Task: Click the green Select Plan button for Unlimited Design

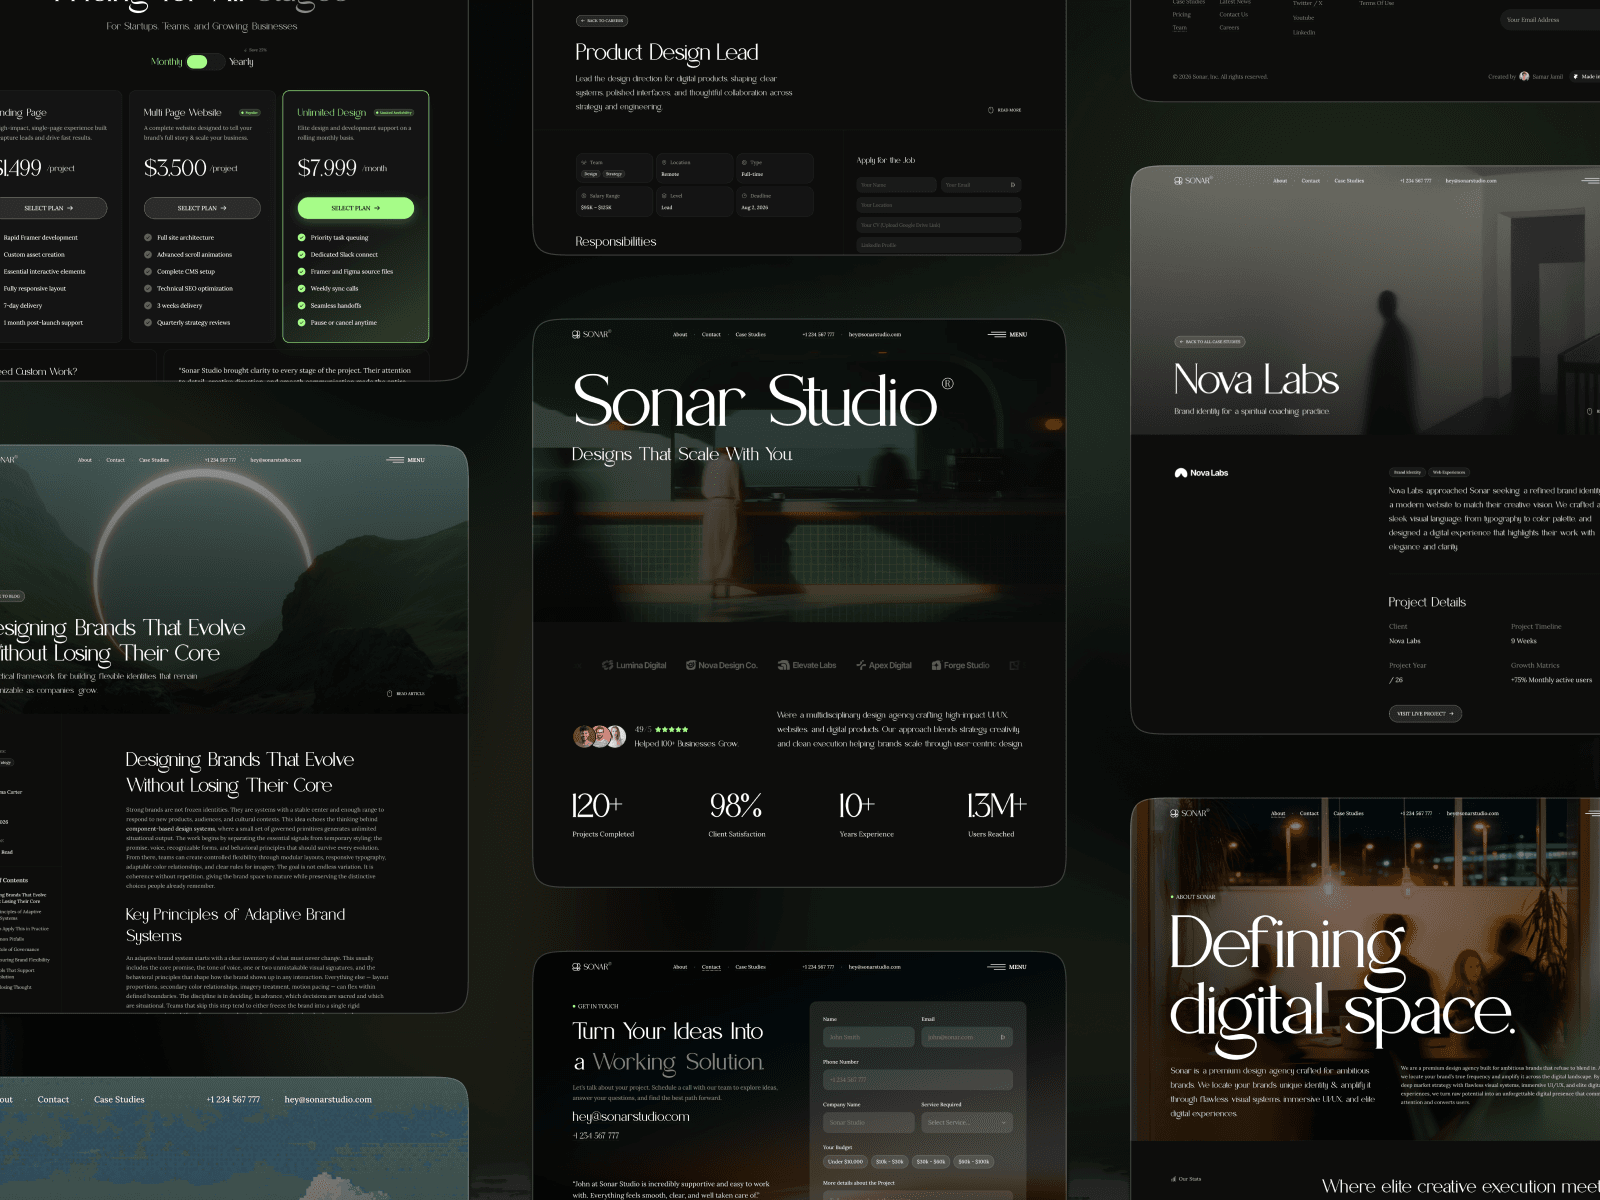Action: coord(355,208)
